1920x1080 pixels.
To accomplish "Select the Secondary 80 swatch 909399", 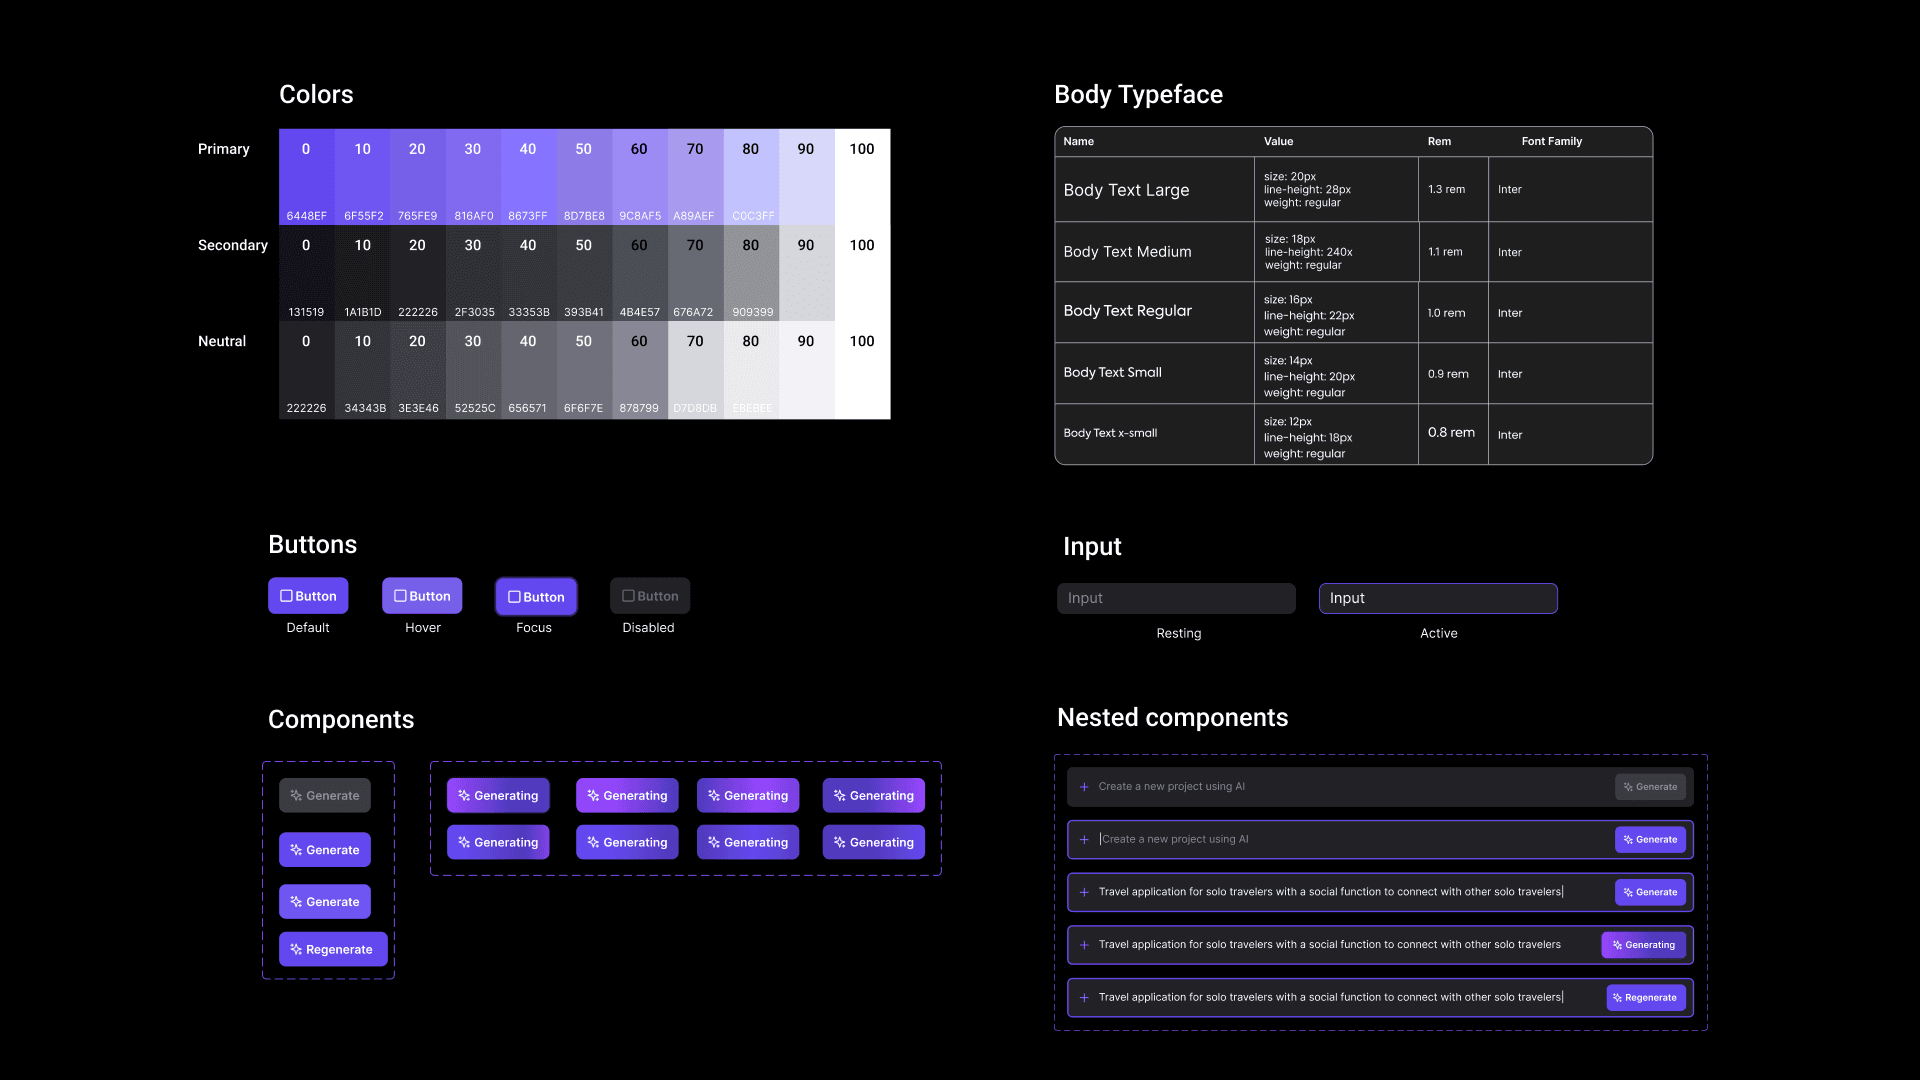I will [x=751, y=273].
